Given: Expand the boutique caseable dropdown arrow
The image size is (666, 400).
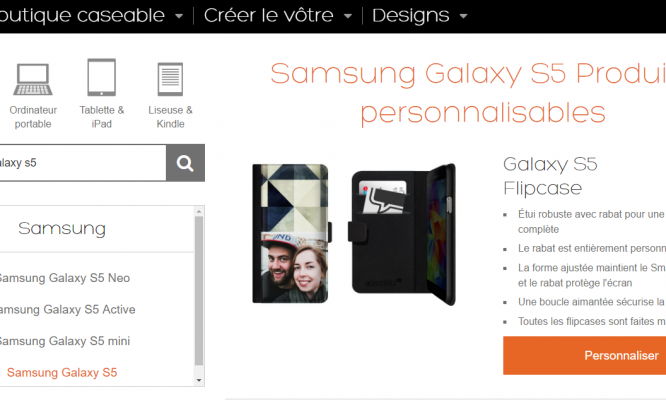Looking at the screenshot, I should pyautogui.click(x=179, y=17).
